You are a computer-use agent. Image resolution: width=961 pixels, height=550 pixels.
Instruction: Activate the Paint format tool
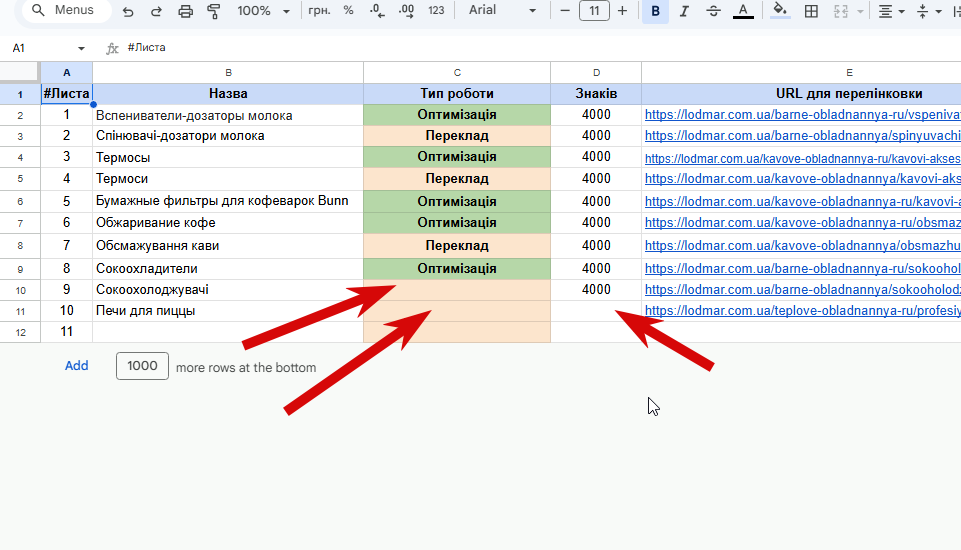pos(213,11)
